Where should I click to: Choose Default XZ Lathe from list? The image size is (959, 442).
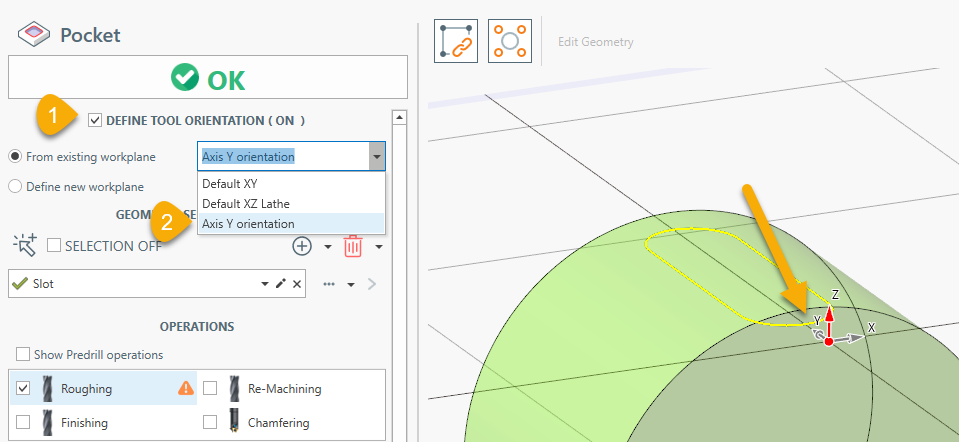click(246, 204)
